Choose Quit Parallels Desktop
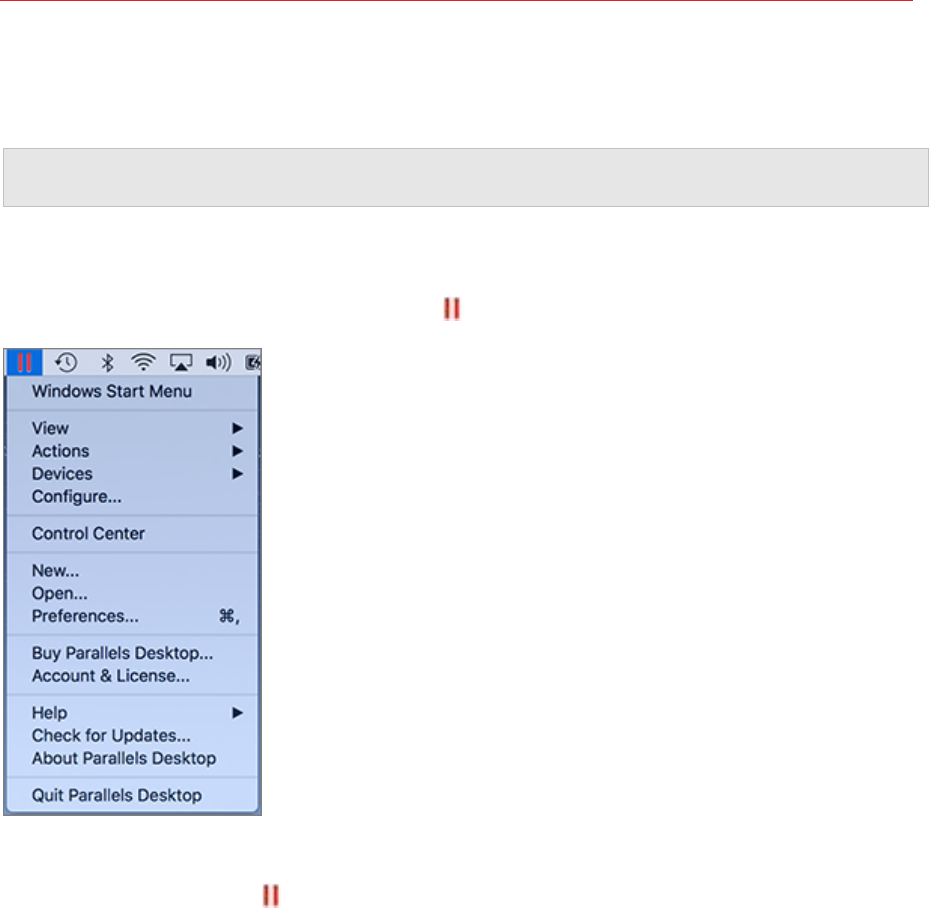Image resolution: width=929 pixels, height=908 pixels. [x=133, y=795]
